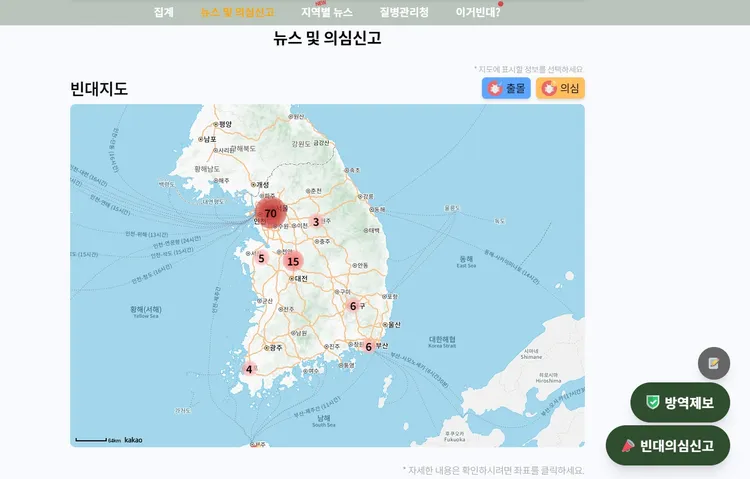
Task: Select the 6 cluster marker near Daegu
Action: tap(353, 306)
